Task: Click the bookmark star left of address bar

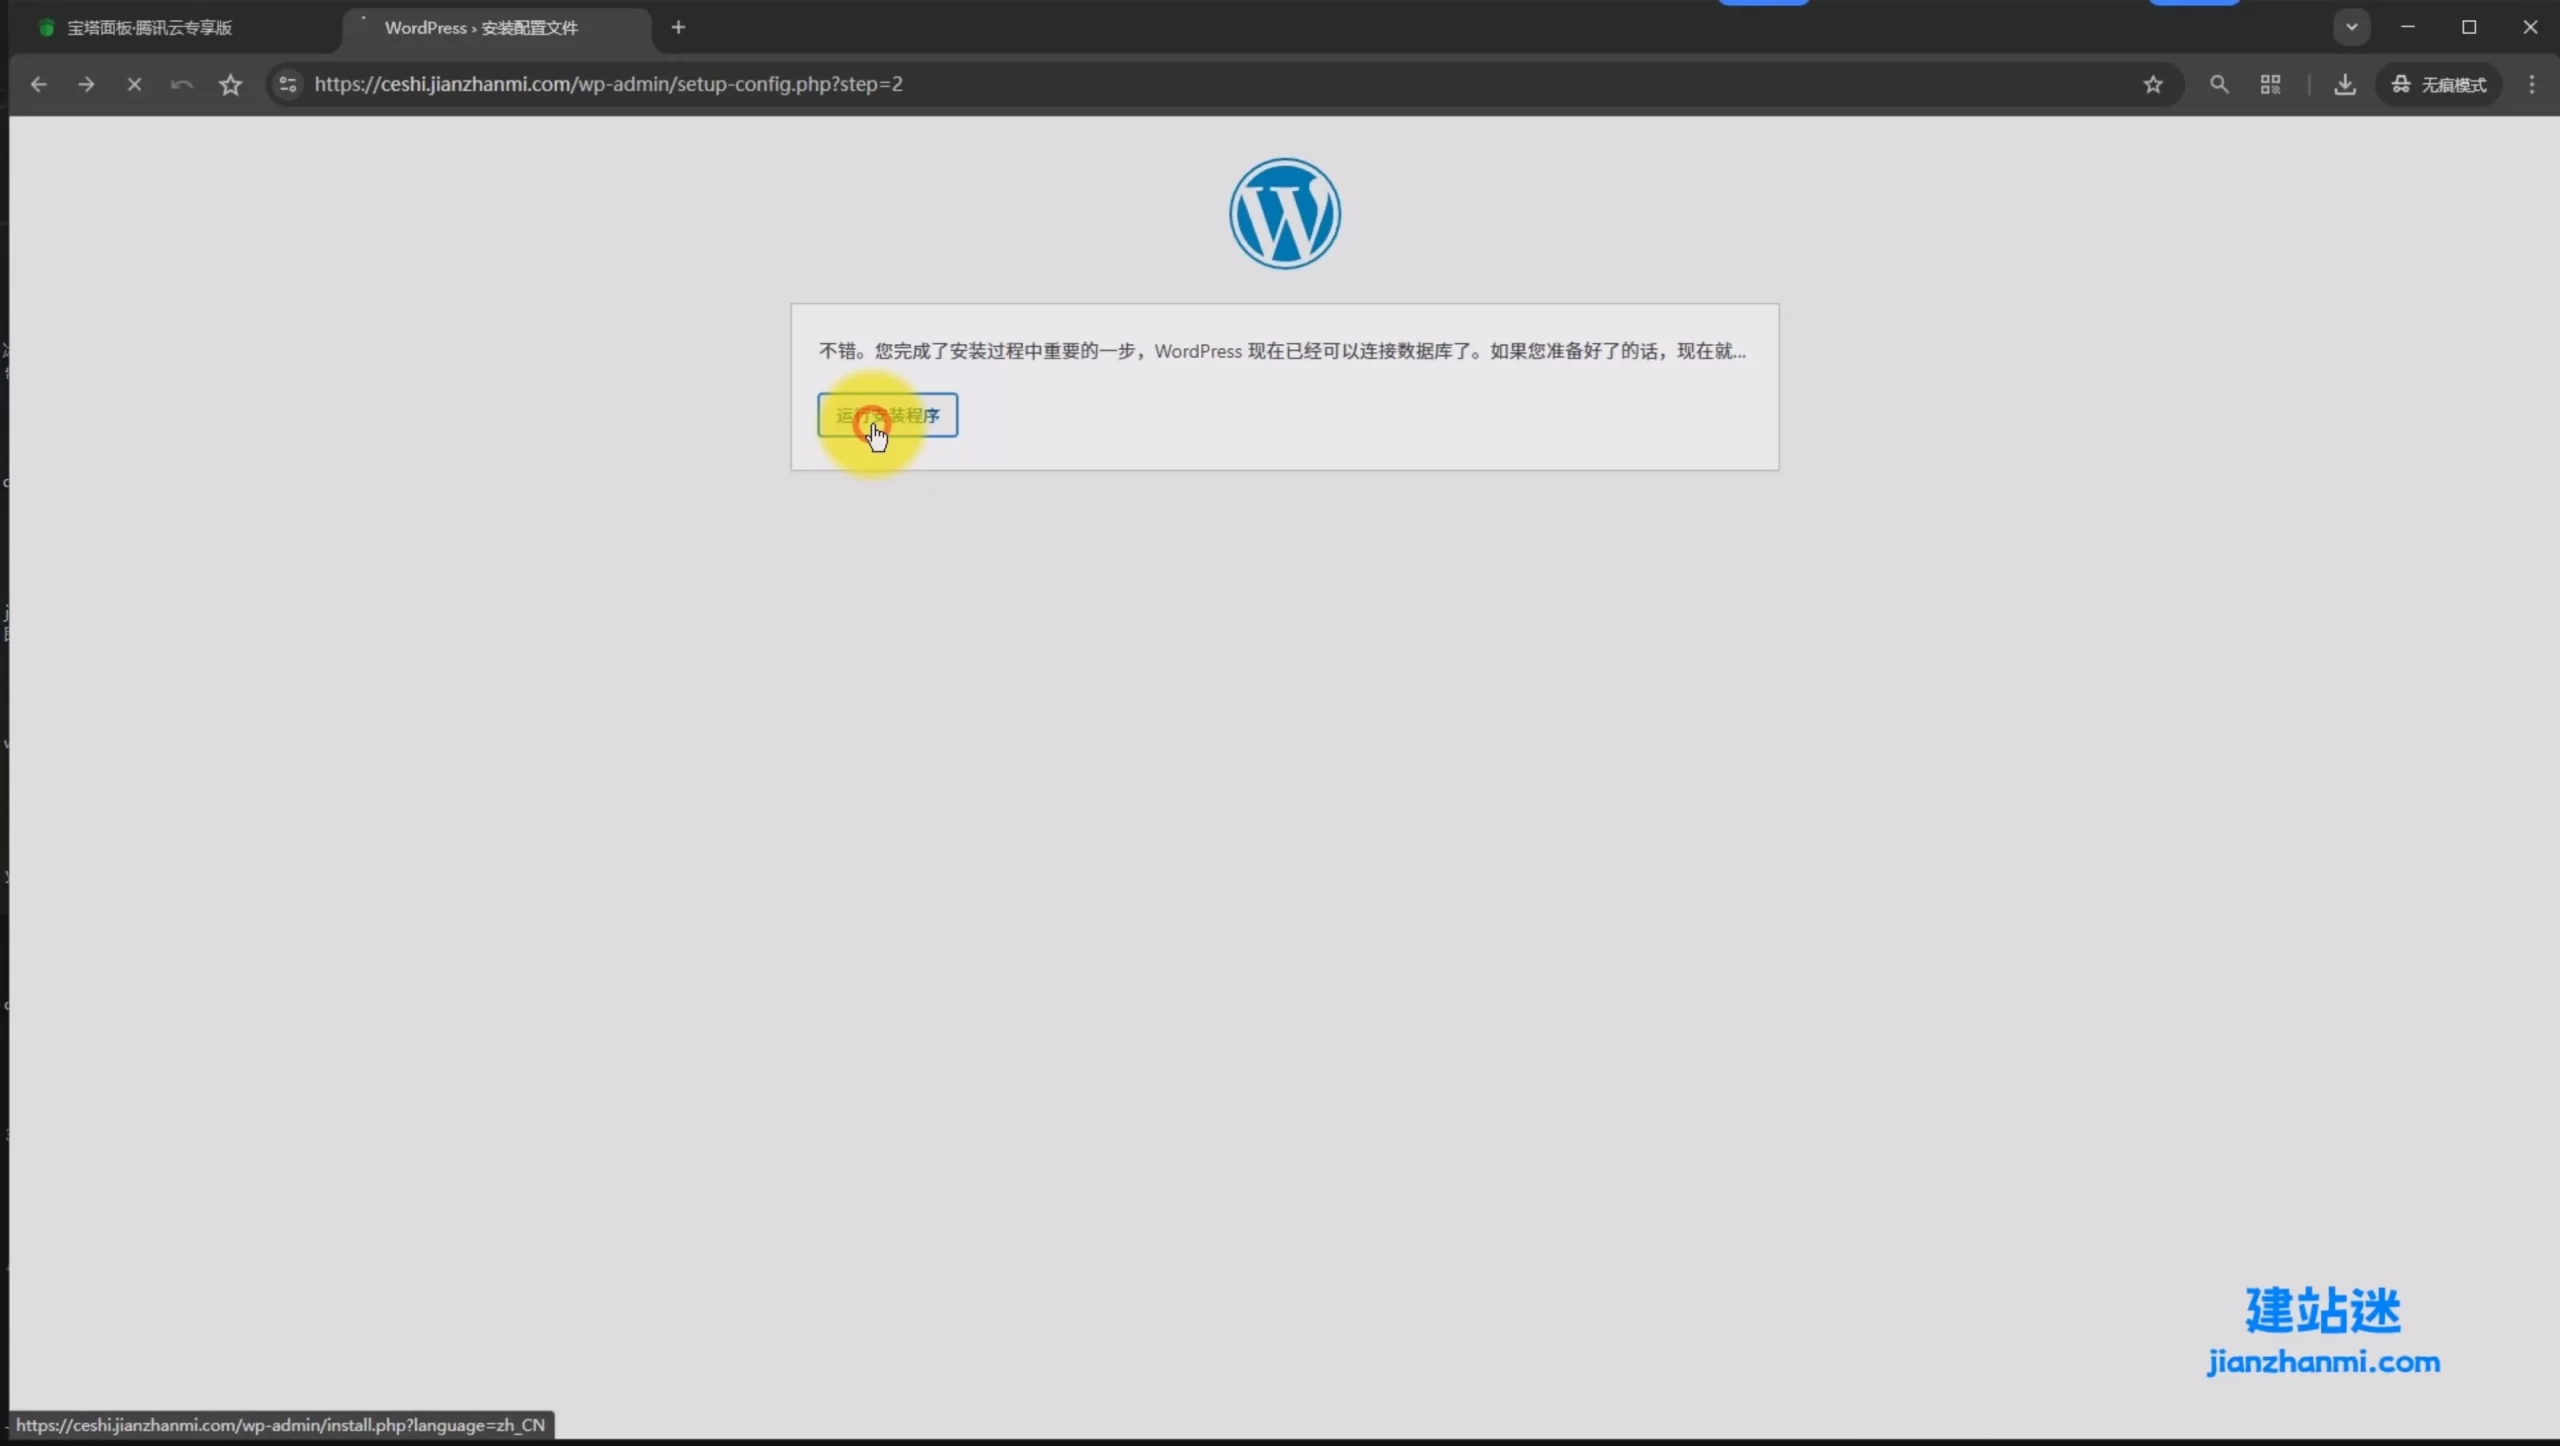Action: 230,85
